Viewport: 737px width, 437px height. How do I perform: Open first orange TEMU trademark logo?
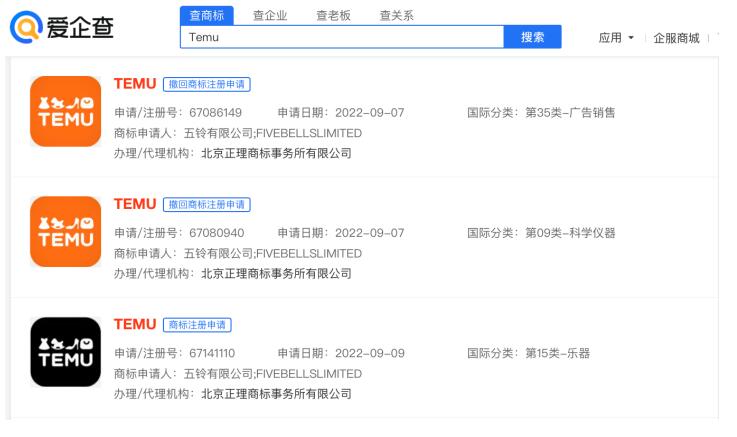[66, 112]
